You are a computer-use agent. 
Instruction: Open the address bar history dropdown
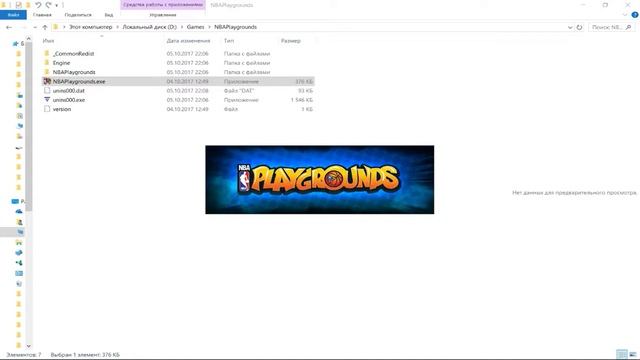tap(570, 27)
